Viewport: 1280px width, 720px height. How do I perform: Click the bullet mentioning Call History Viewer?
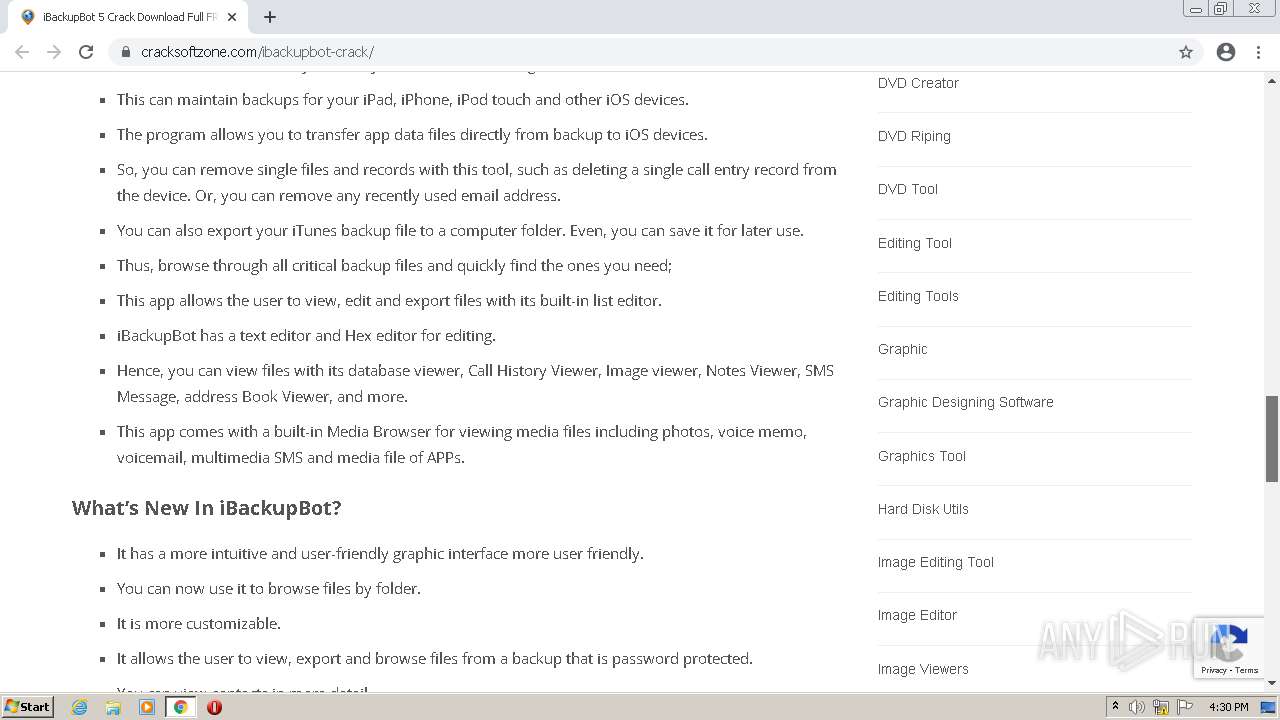tap(475, 383)
